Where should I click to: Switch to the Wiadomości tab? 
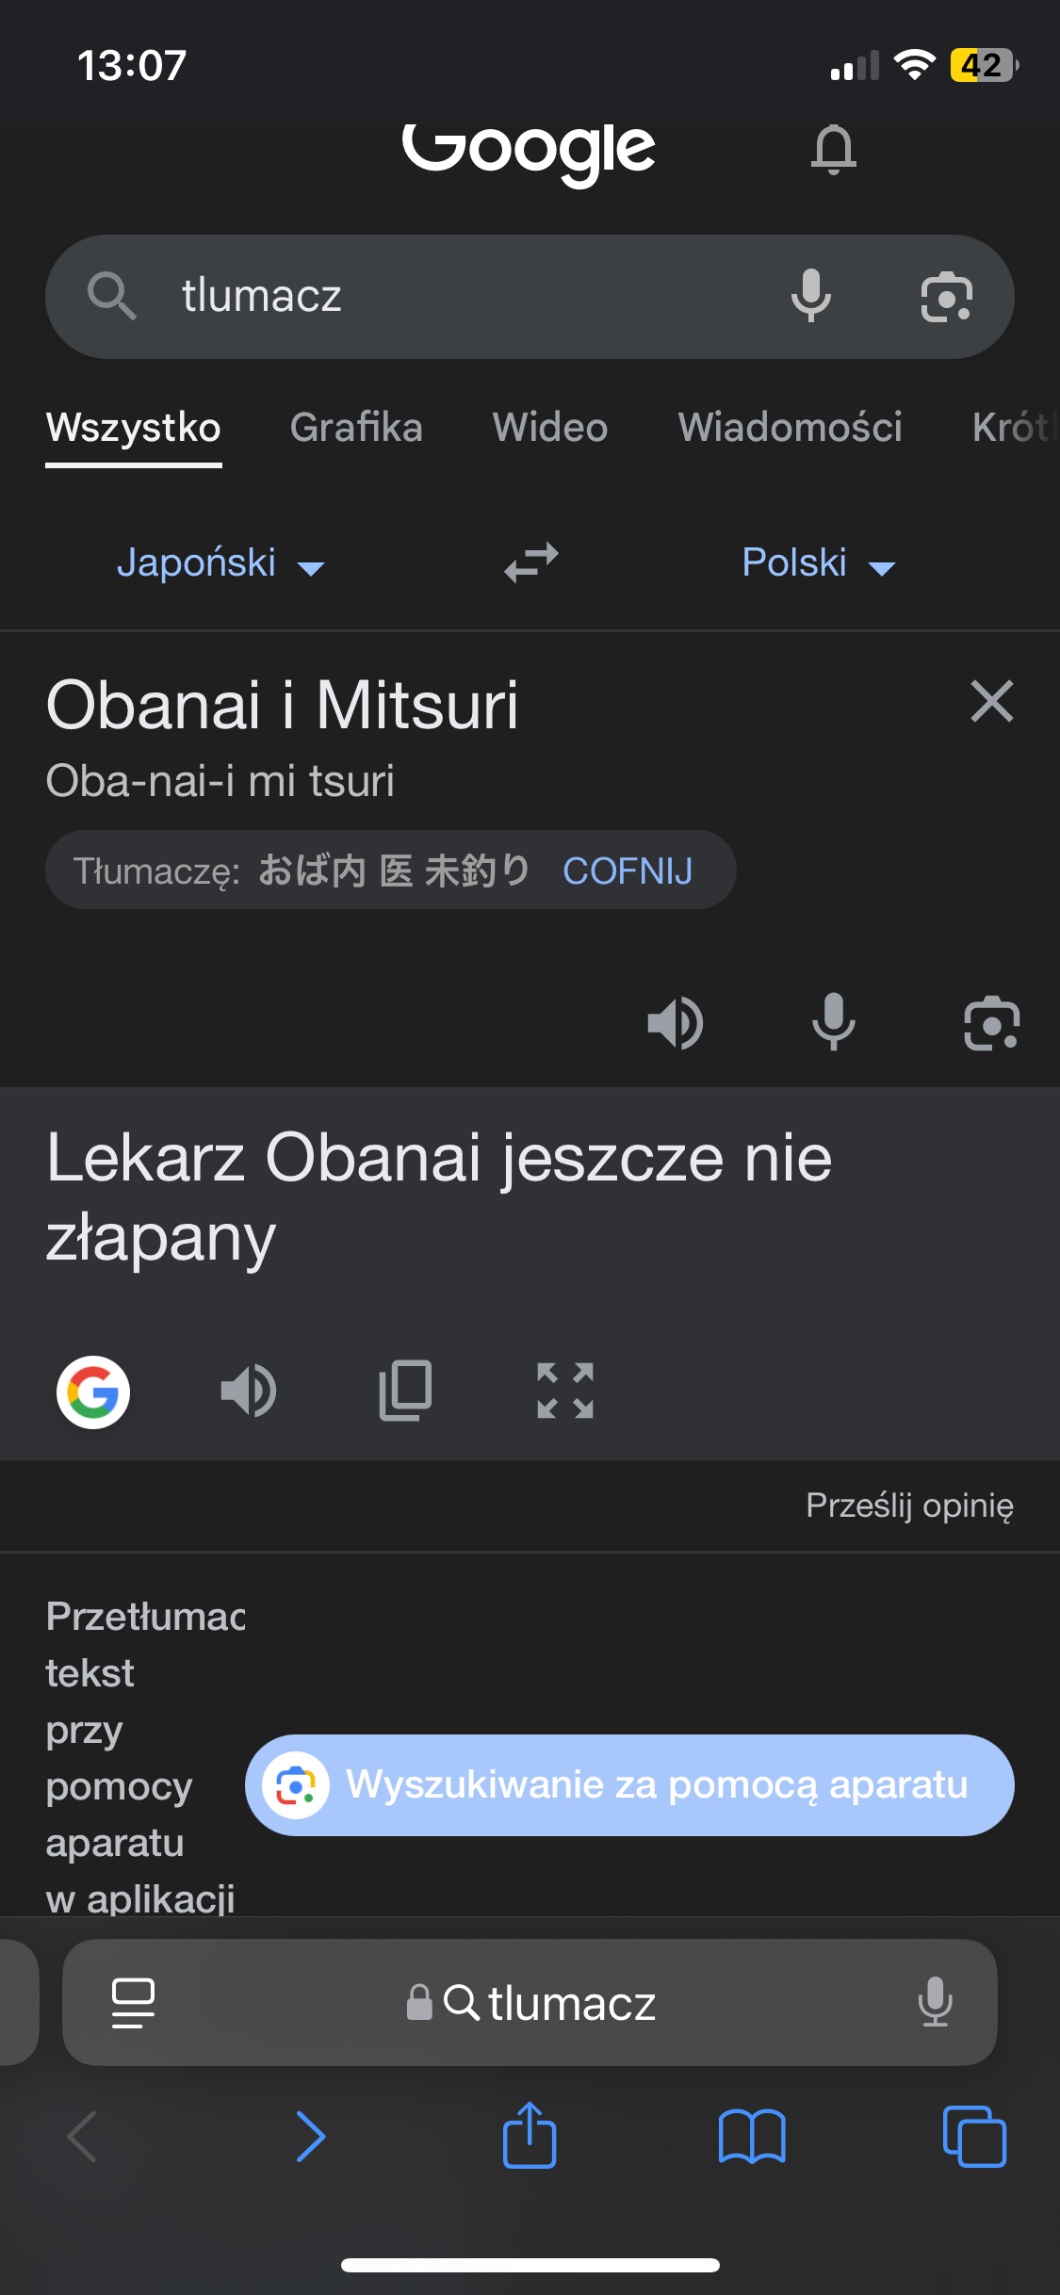[x=790, y=428]
